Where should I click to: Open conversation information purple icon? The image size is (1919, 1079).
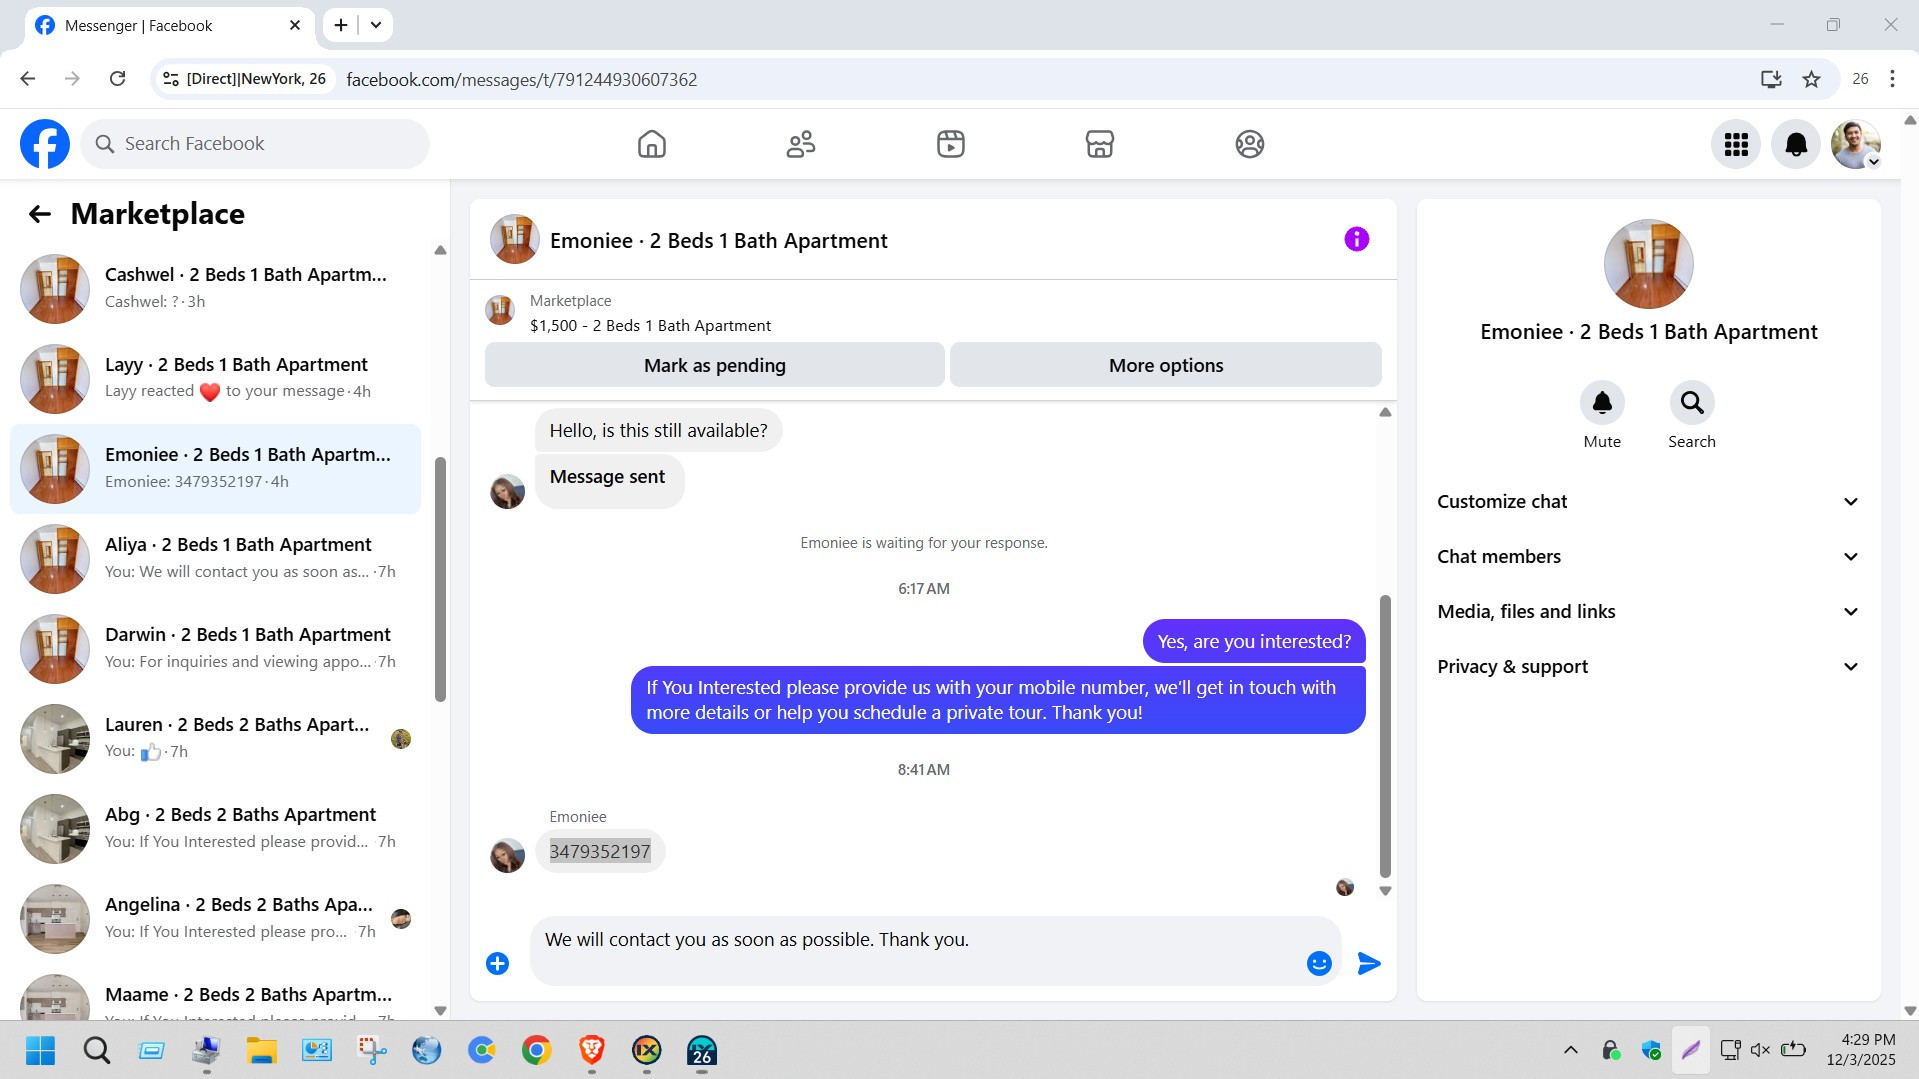pos(1356,239)
